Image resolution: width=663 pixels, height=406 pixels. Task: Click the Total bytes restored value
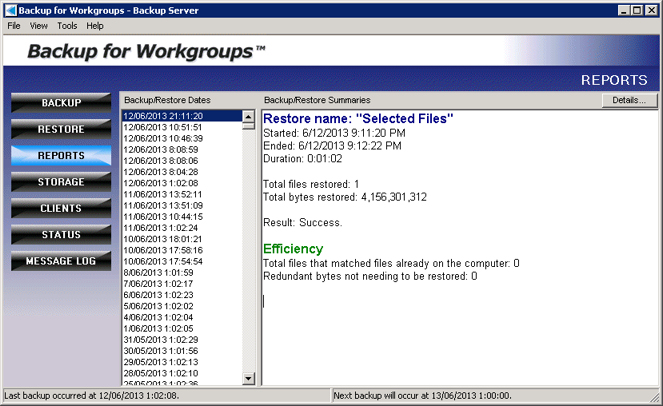(x=394, y=197)
